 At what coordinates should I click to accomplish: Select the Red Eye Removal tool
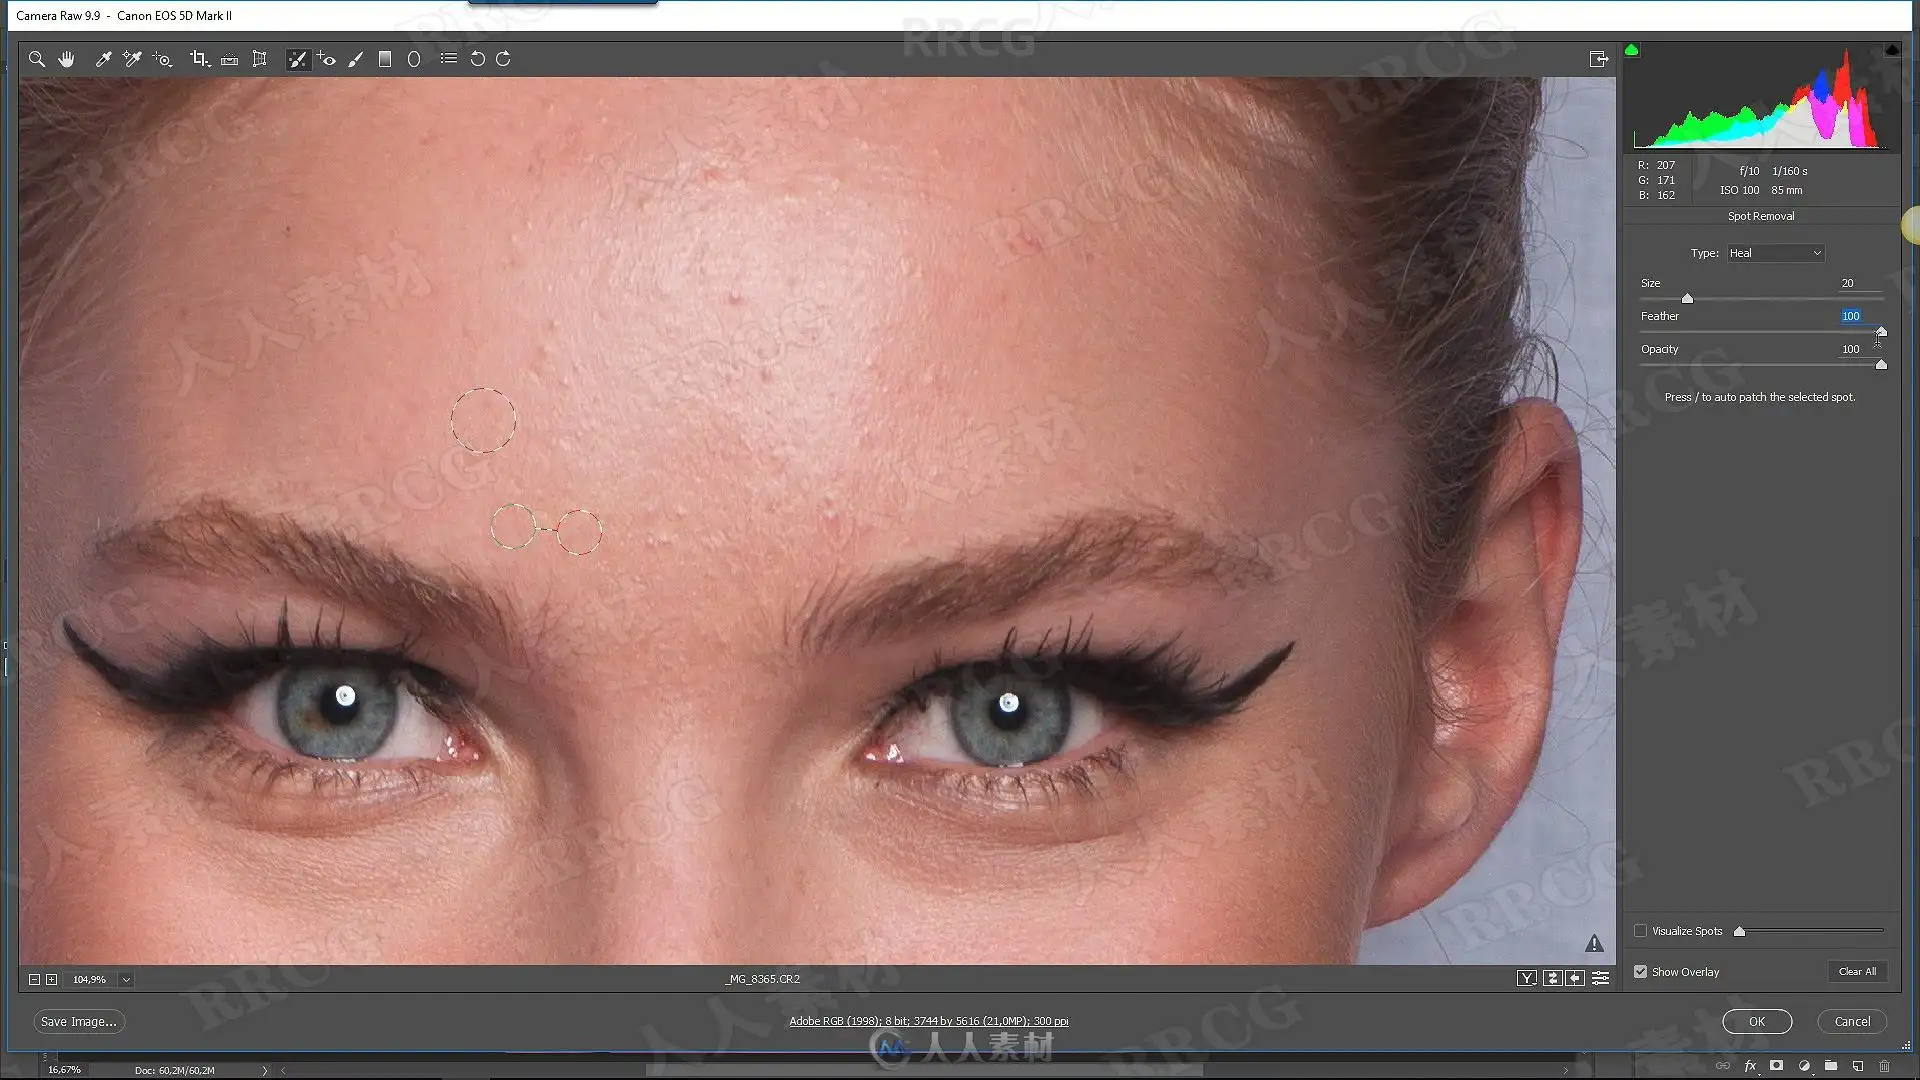[326, 59]
